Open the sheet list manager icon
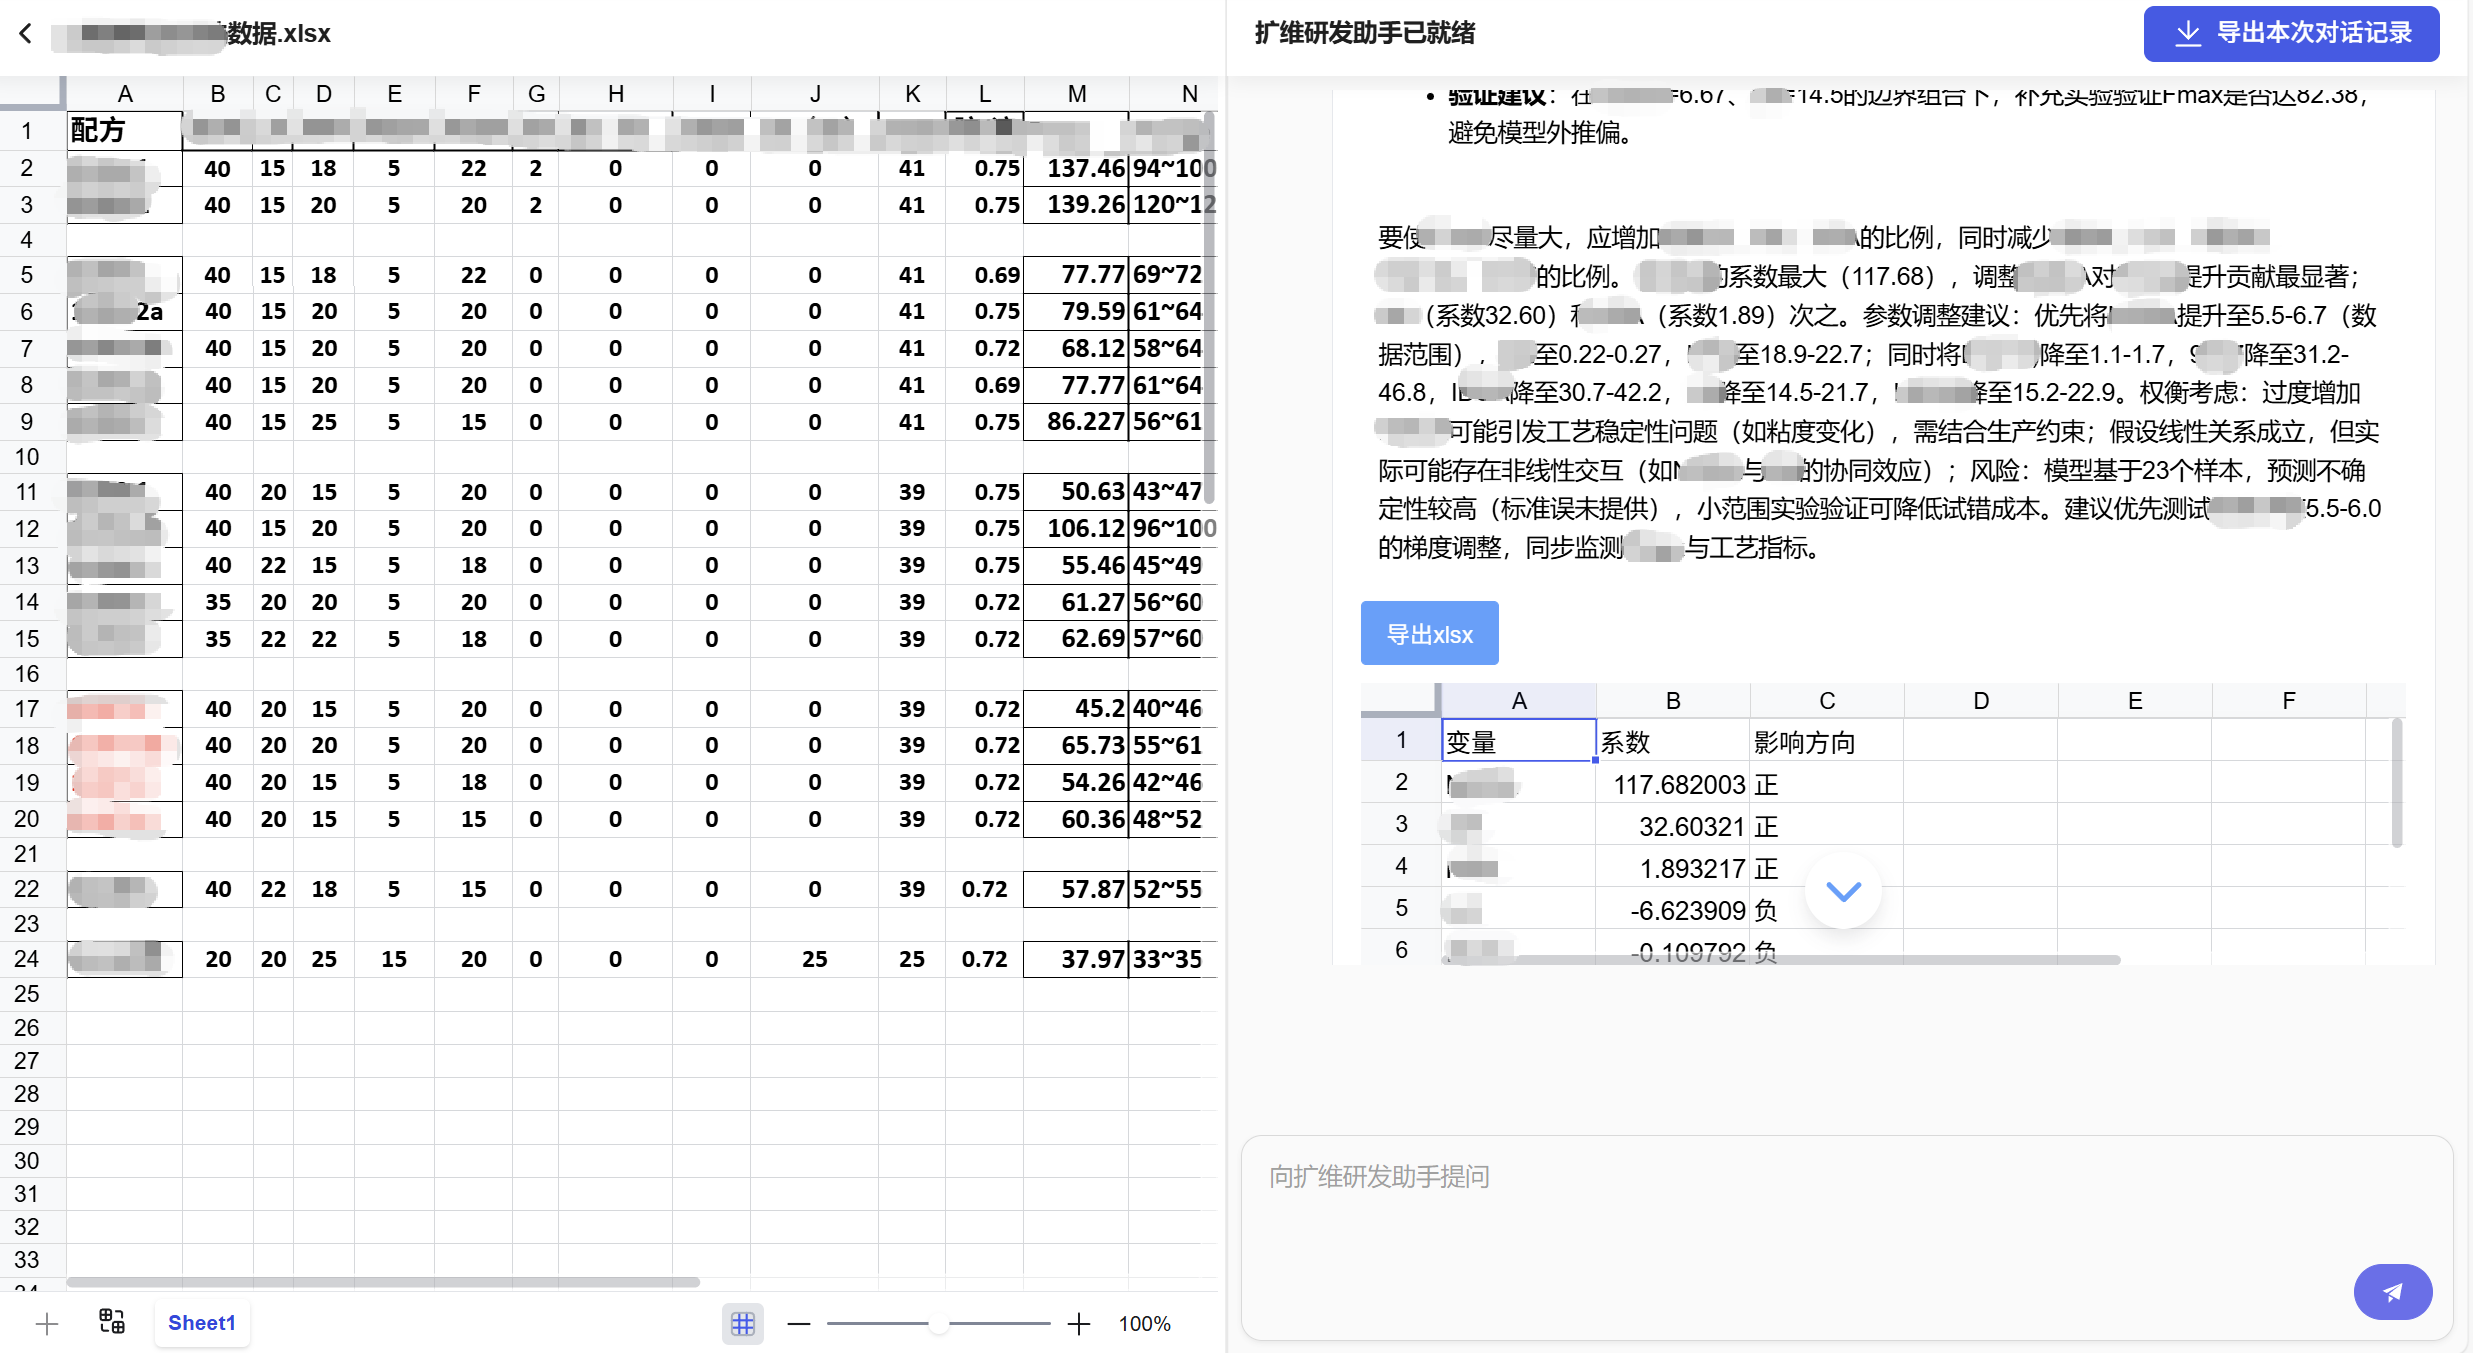2473x1353 pixels. [112, 1322]
